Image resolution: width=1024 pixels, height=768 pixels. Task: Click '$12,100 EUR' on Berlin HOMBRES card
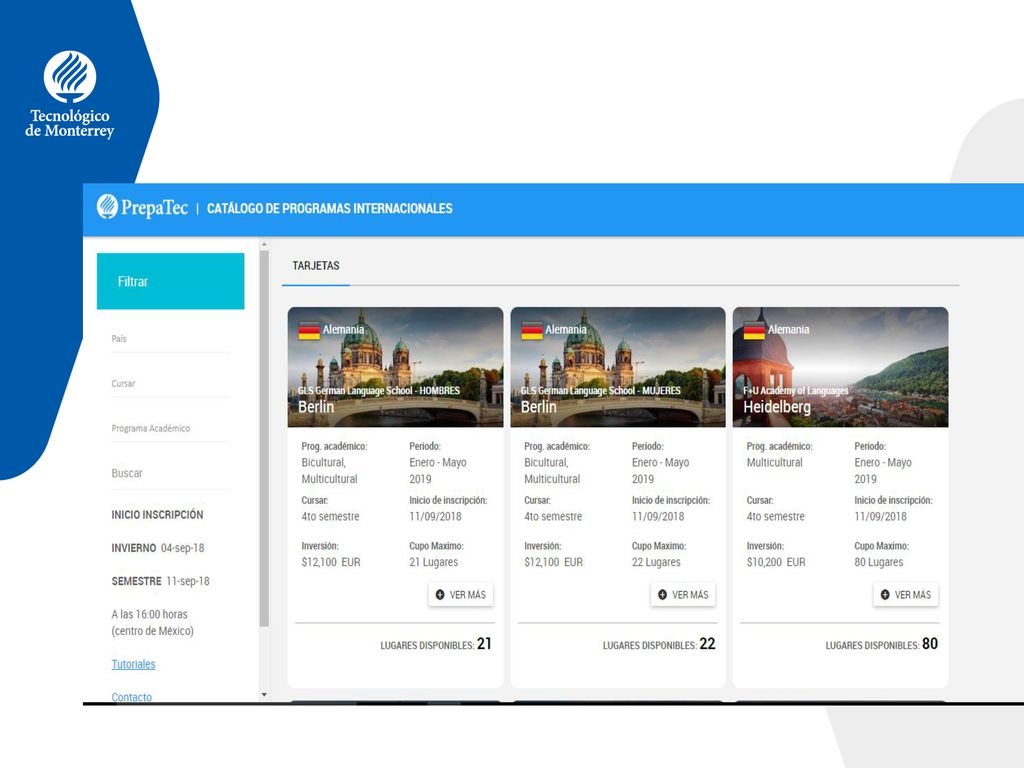pyautogui.click(x=331, y=562)
